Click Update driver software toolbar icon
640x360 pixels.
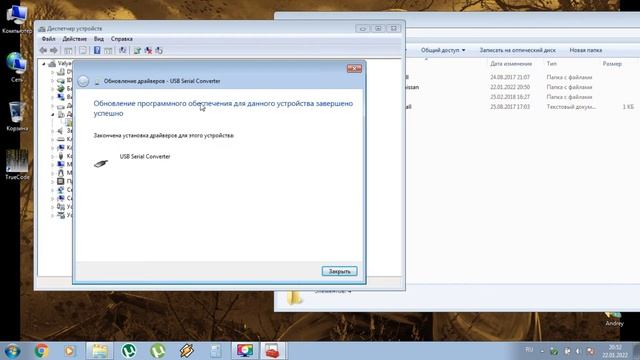pos(137,50)
